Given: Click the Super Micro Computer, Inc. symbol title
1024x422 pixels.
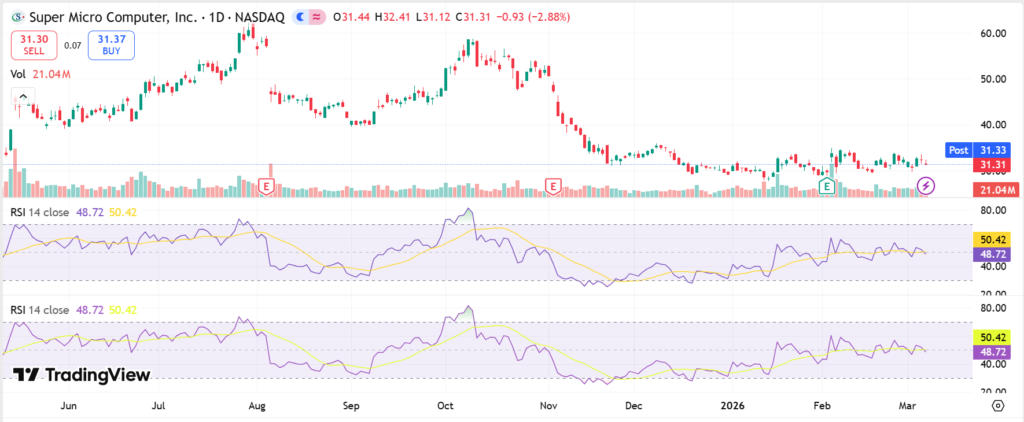Looking at the screenshot, I should pos(113,18).
